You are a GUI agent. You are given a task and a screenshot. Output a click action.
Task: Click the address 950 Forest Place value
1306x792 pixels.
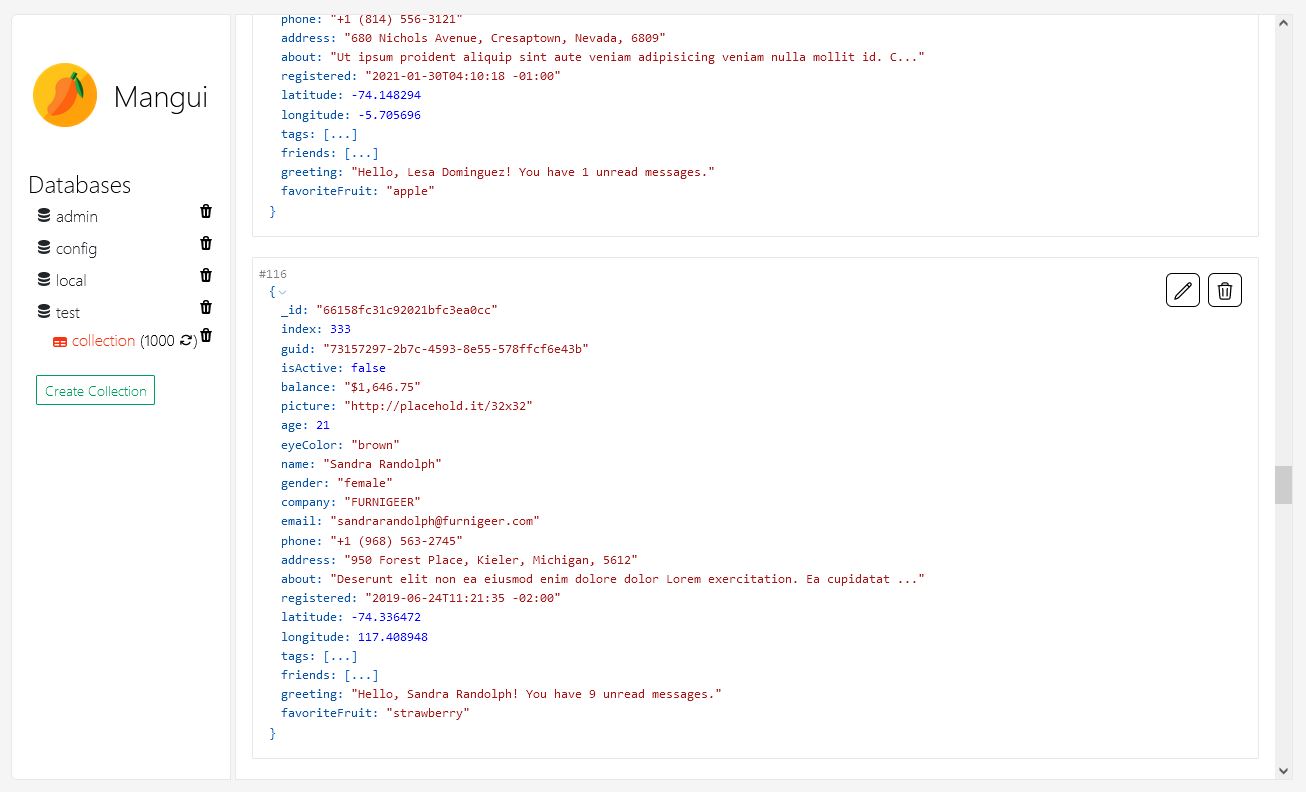coord(491,559)
